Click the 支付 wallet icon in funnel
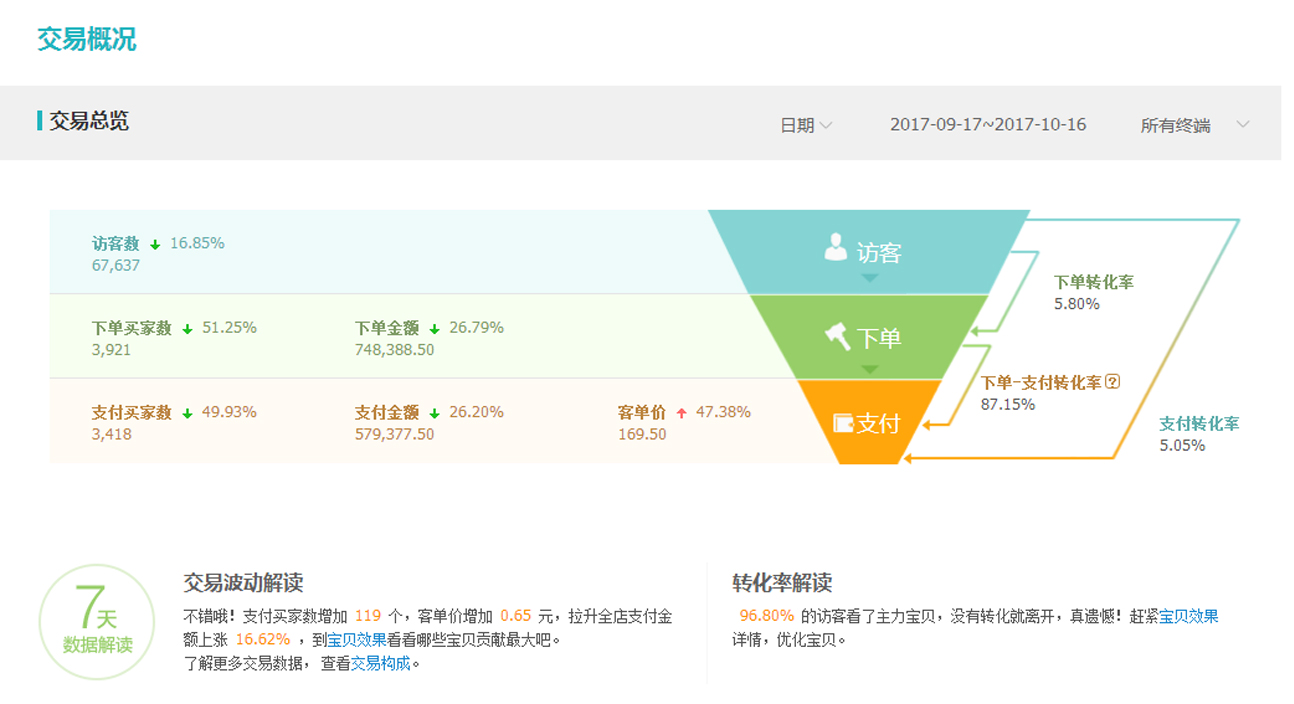 [842, 423]
